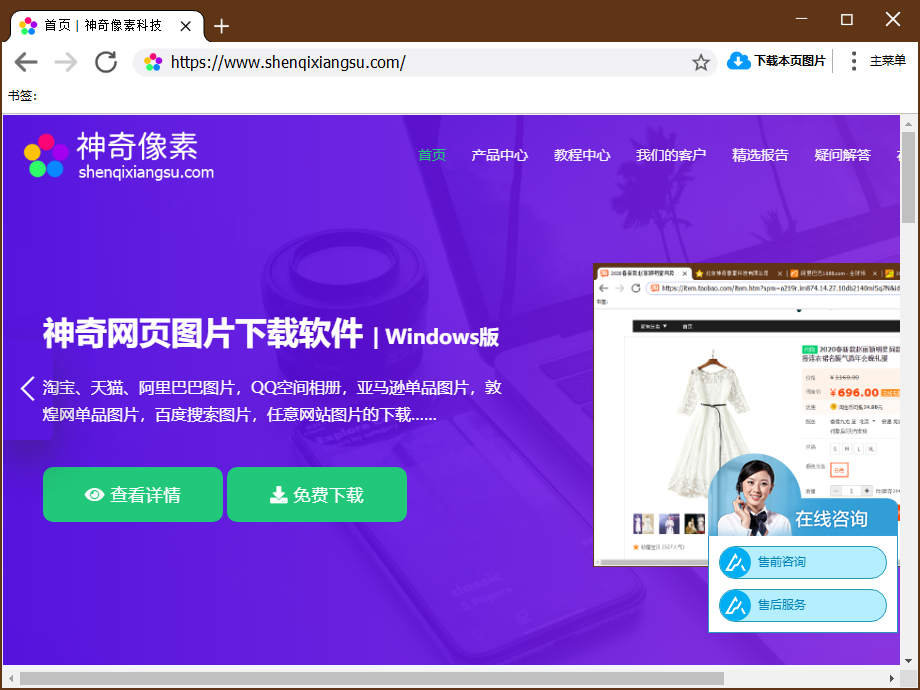
Task: Reload the current page
Action: click(x=106, y=61)
